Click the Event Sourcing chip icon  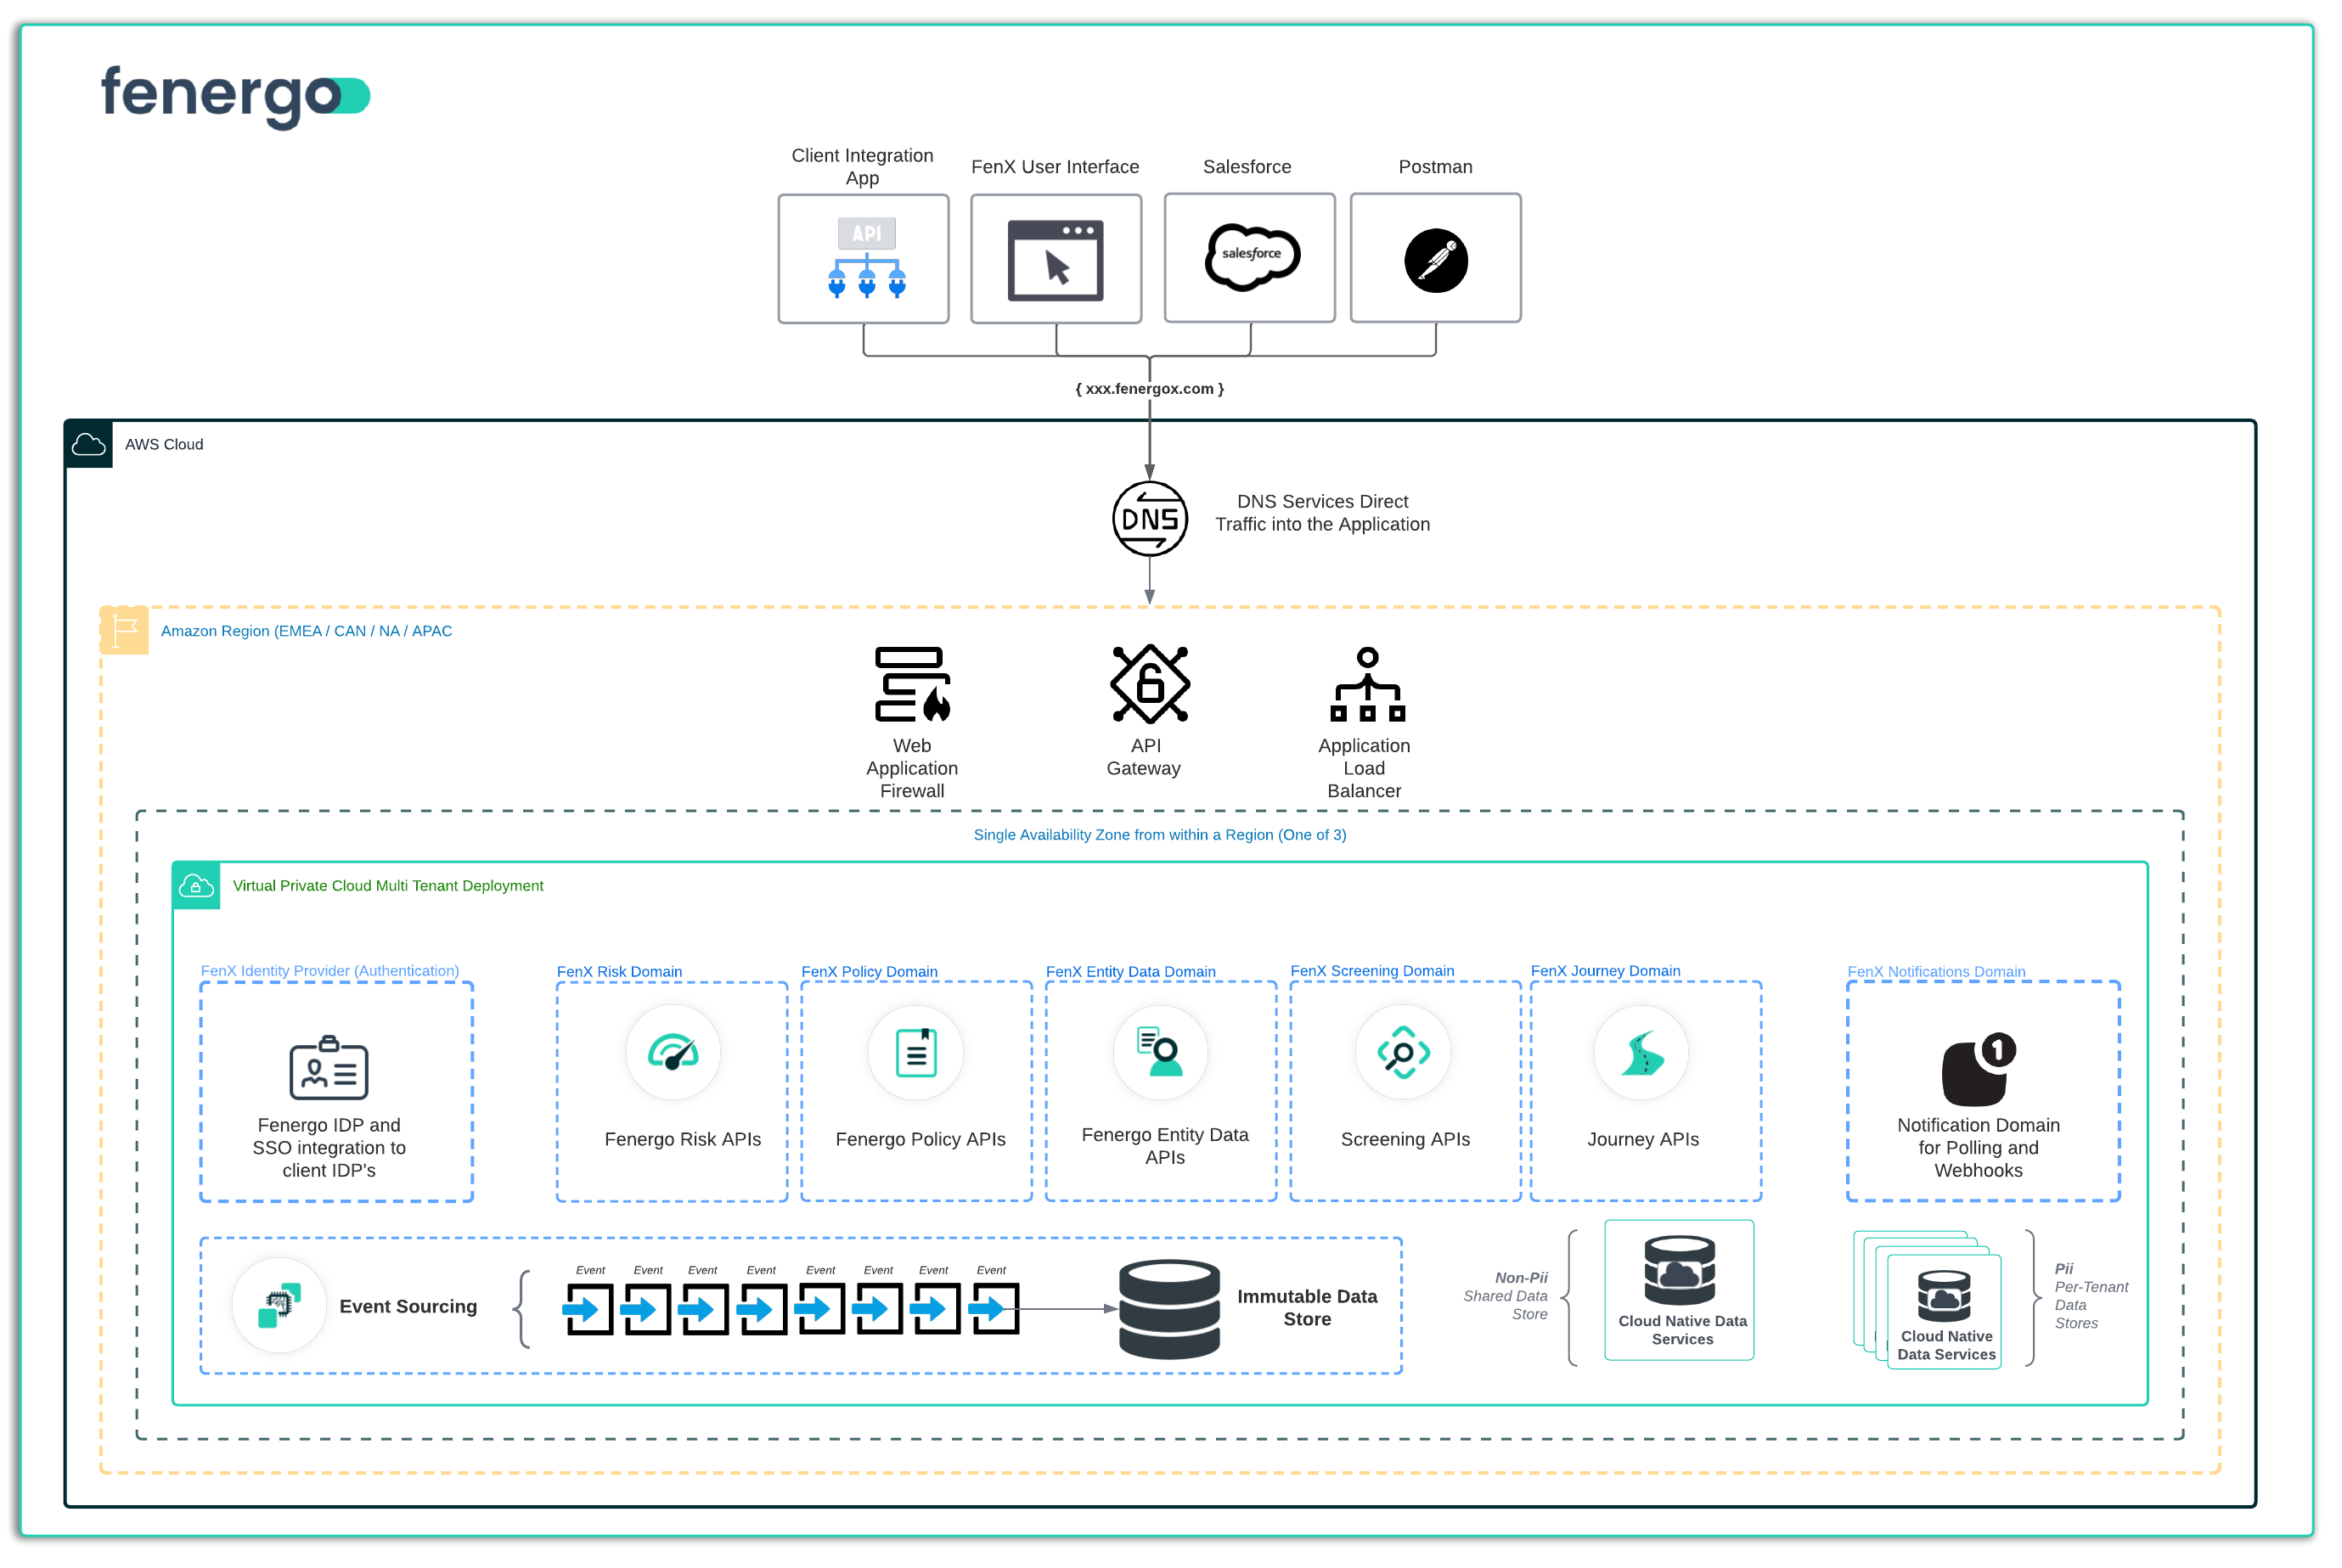coord(280,1305)
